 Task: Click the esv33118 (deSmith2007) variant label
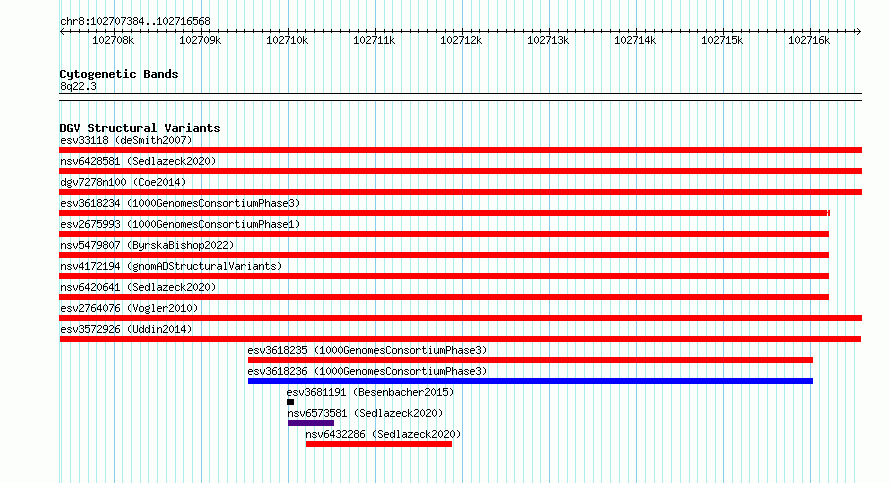(126, 140)
